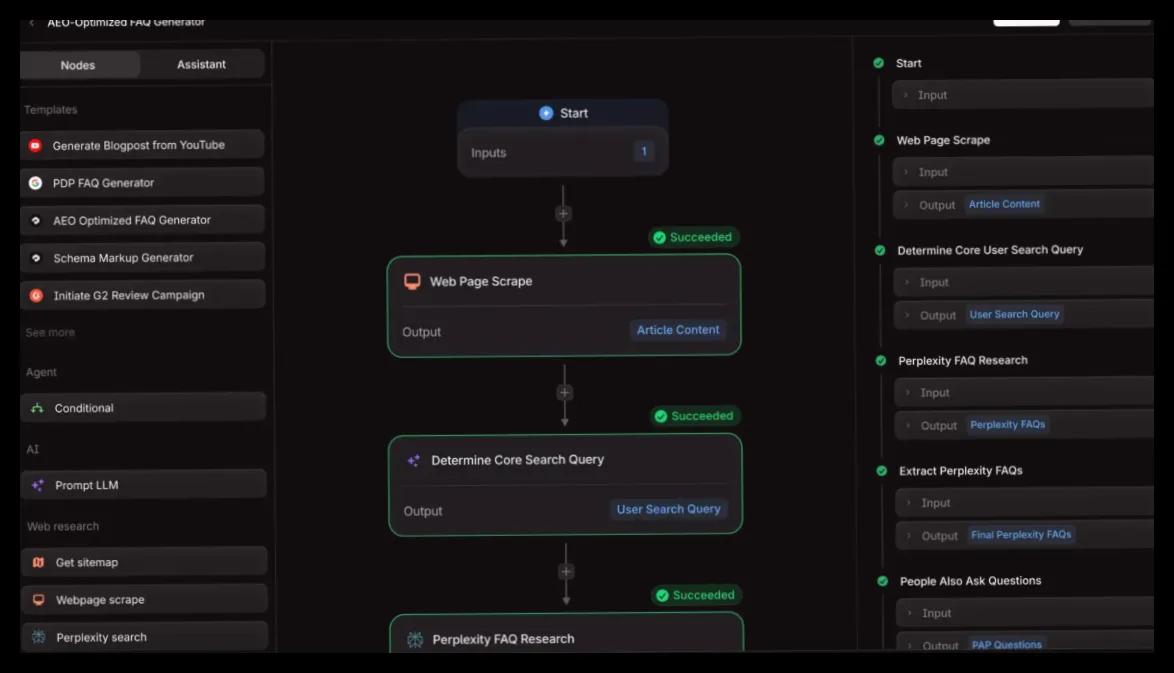Click the Prompt LLM sparkle icon
Screen dimensions: 1174x673
tap(37, 485)
